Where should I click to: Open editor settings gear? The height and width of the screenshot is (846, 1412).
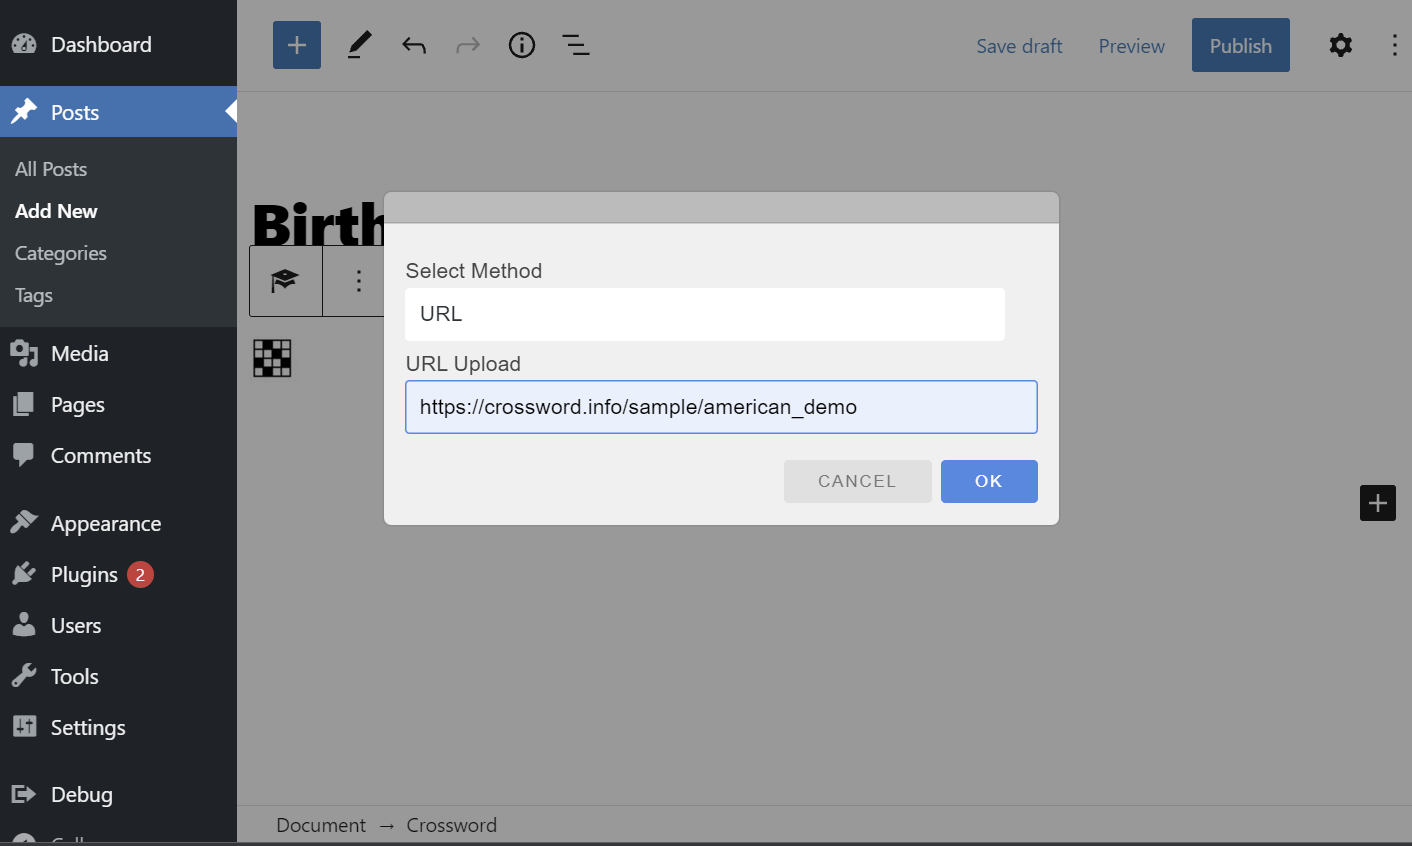click(x=1341, y=45)
